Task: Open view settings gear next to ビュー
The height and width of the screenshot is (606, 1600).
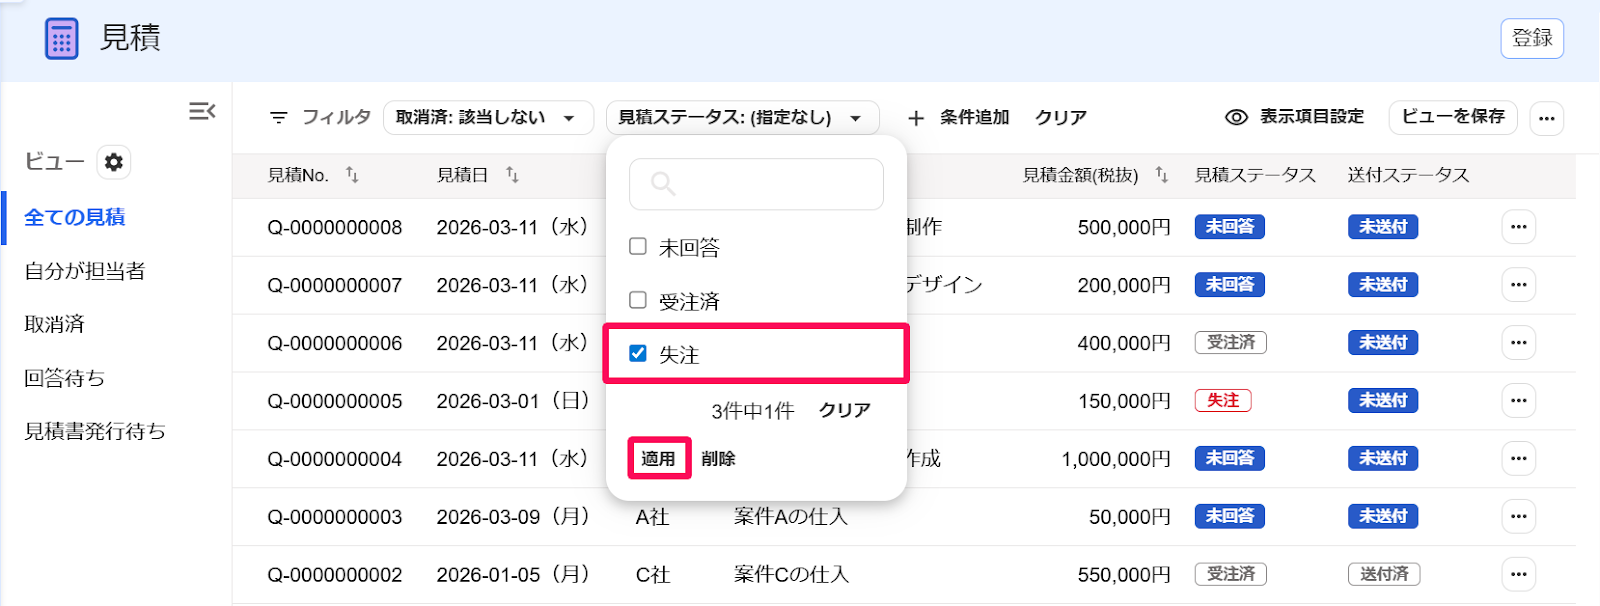Action: (x=114, y=162)
